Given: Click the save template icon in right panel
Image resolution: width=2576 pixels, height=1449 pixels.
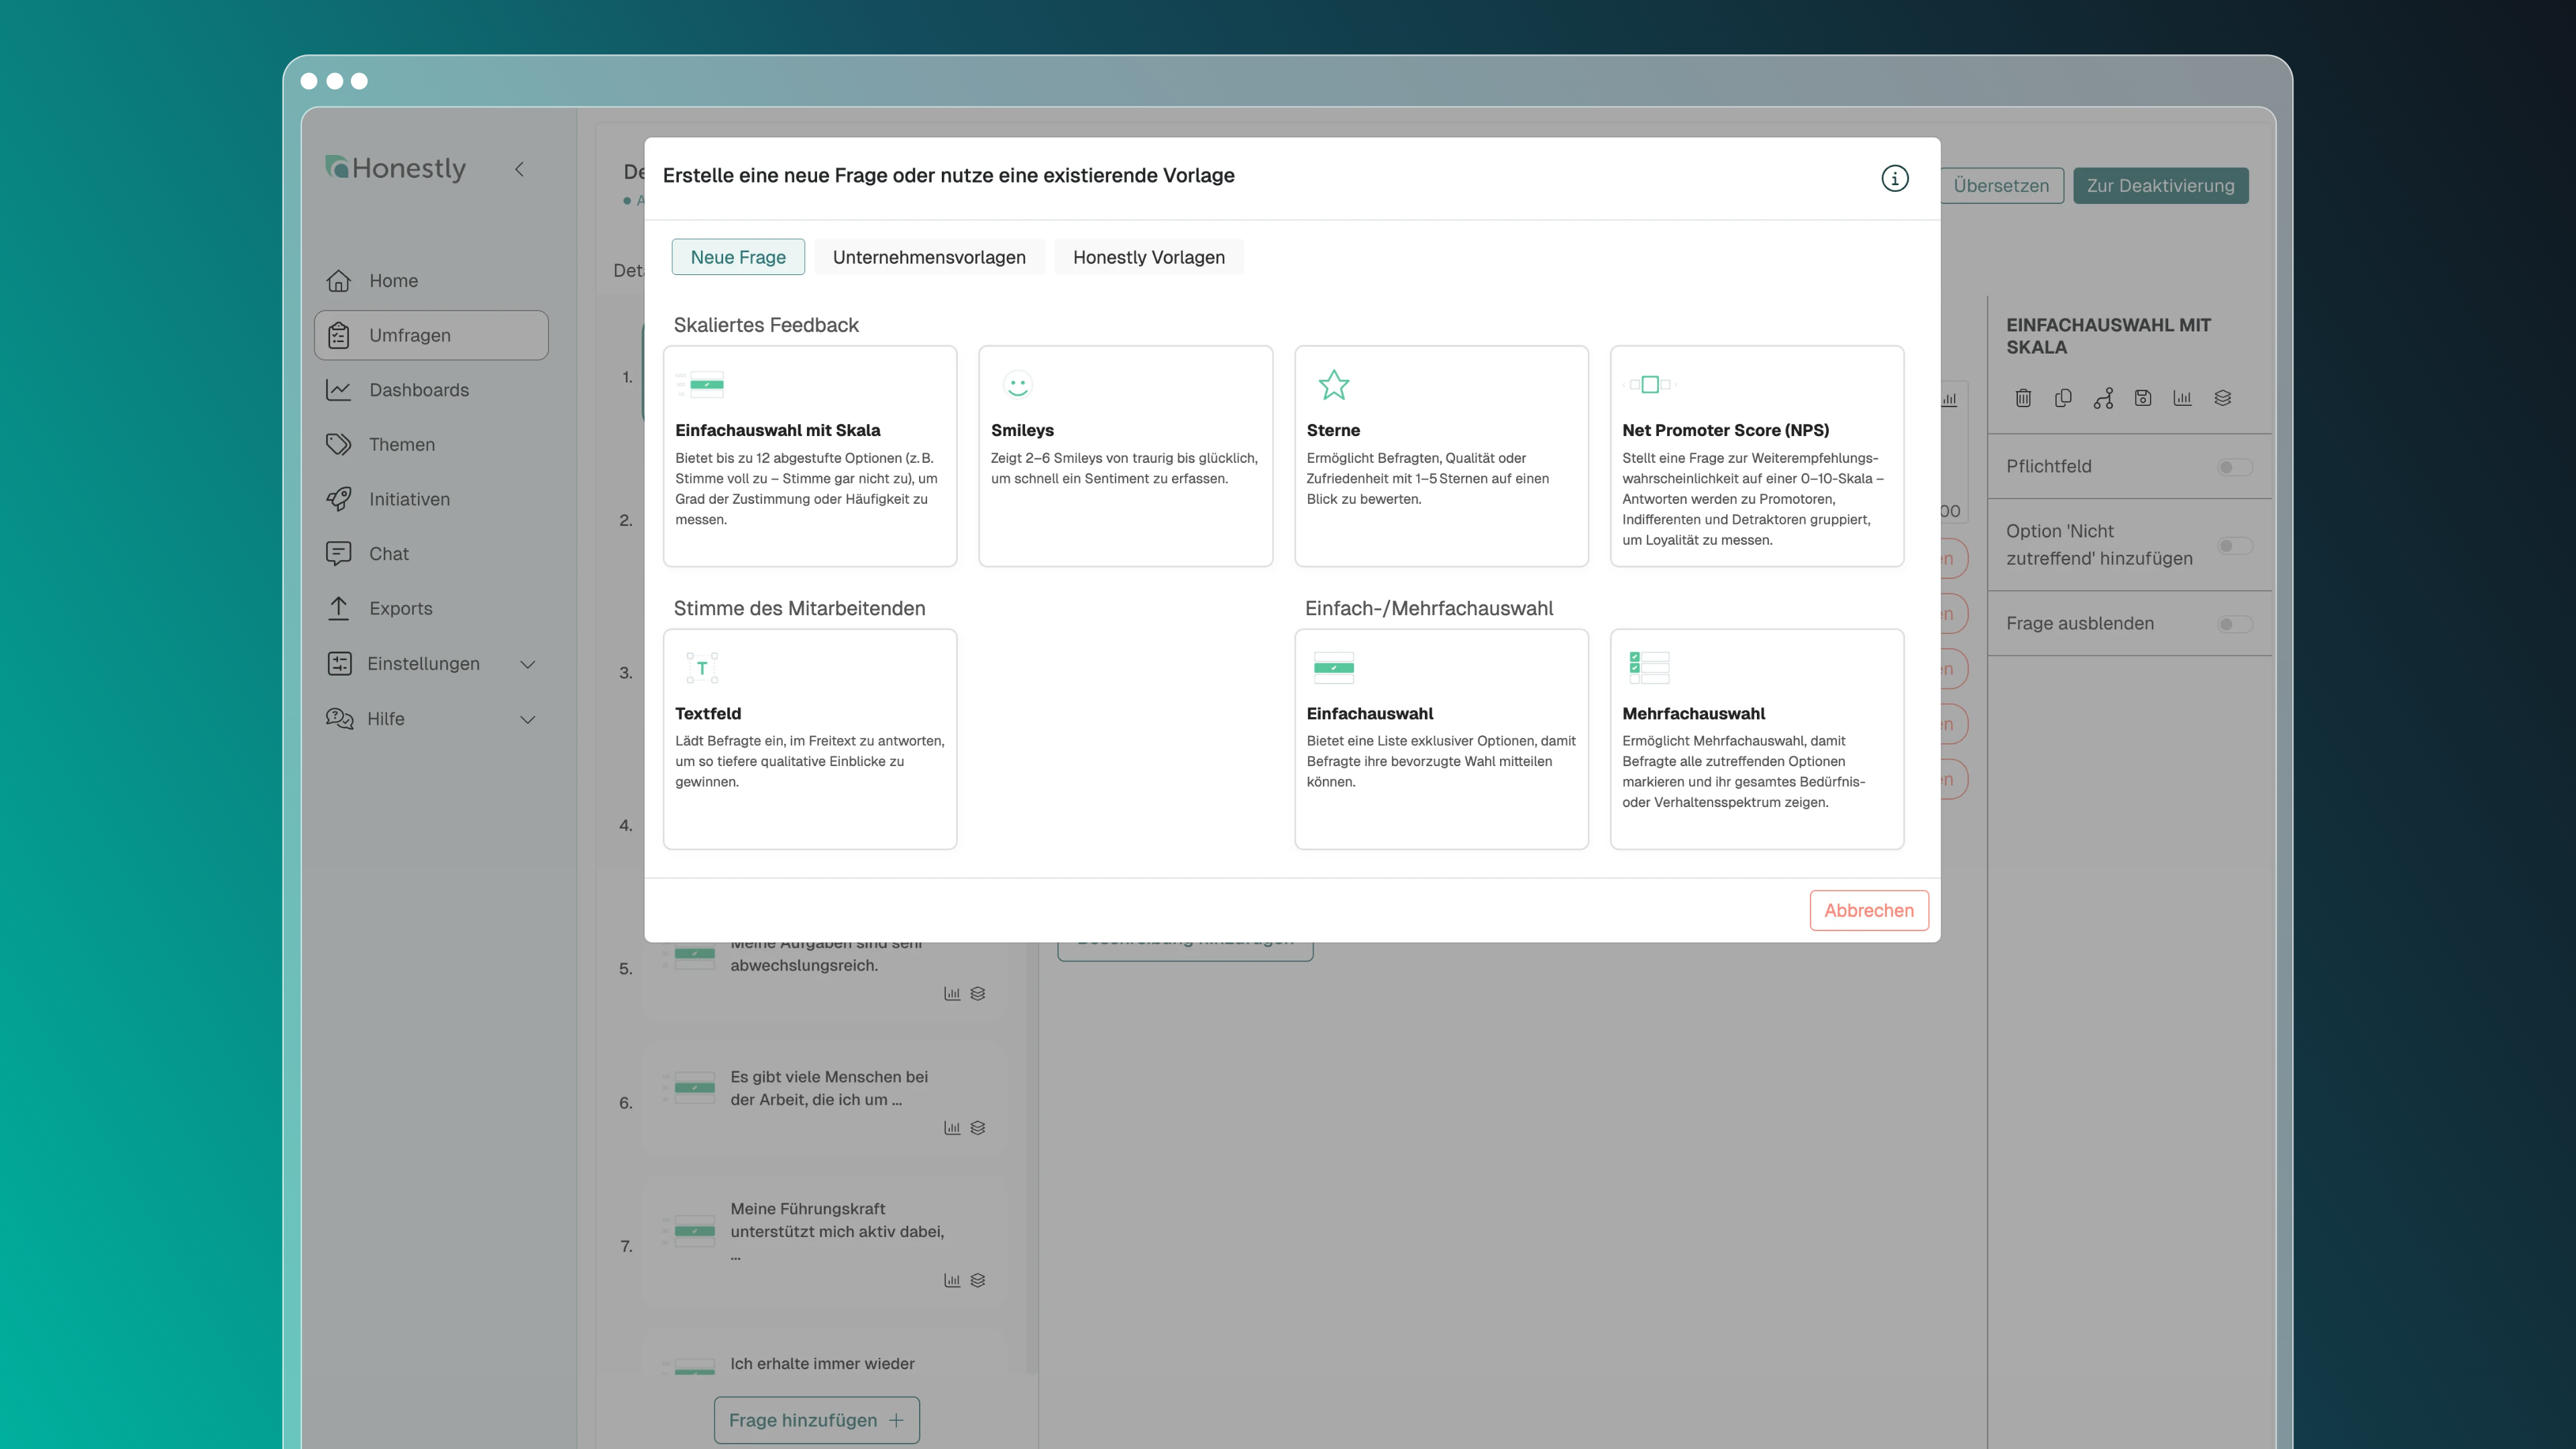Looking at the screenshot, I should point(2143,398).
